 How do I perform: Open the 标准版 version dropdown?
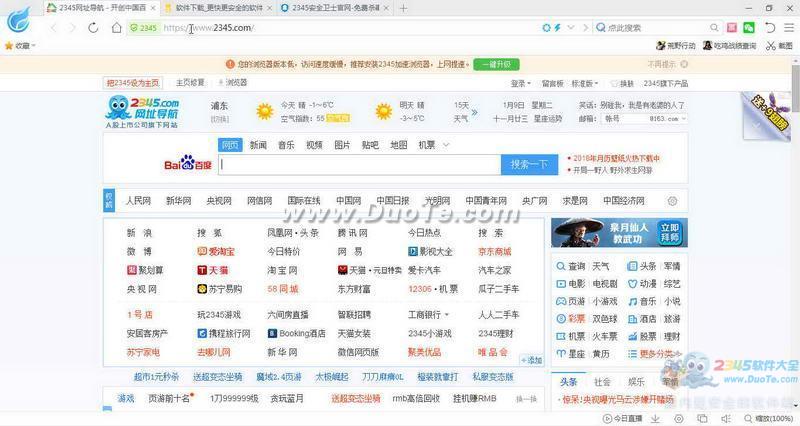tap(585, 83)
